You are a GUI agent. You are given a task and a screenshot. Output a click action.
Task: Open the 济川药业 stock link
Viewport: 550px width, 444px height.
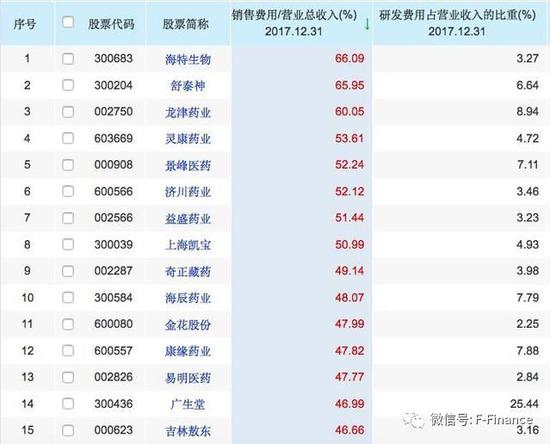[x=188, y=192]
